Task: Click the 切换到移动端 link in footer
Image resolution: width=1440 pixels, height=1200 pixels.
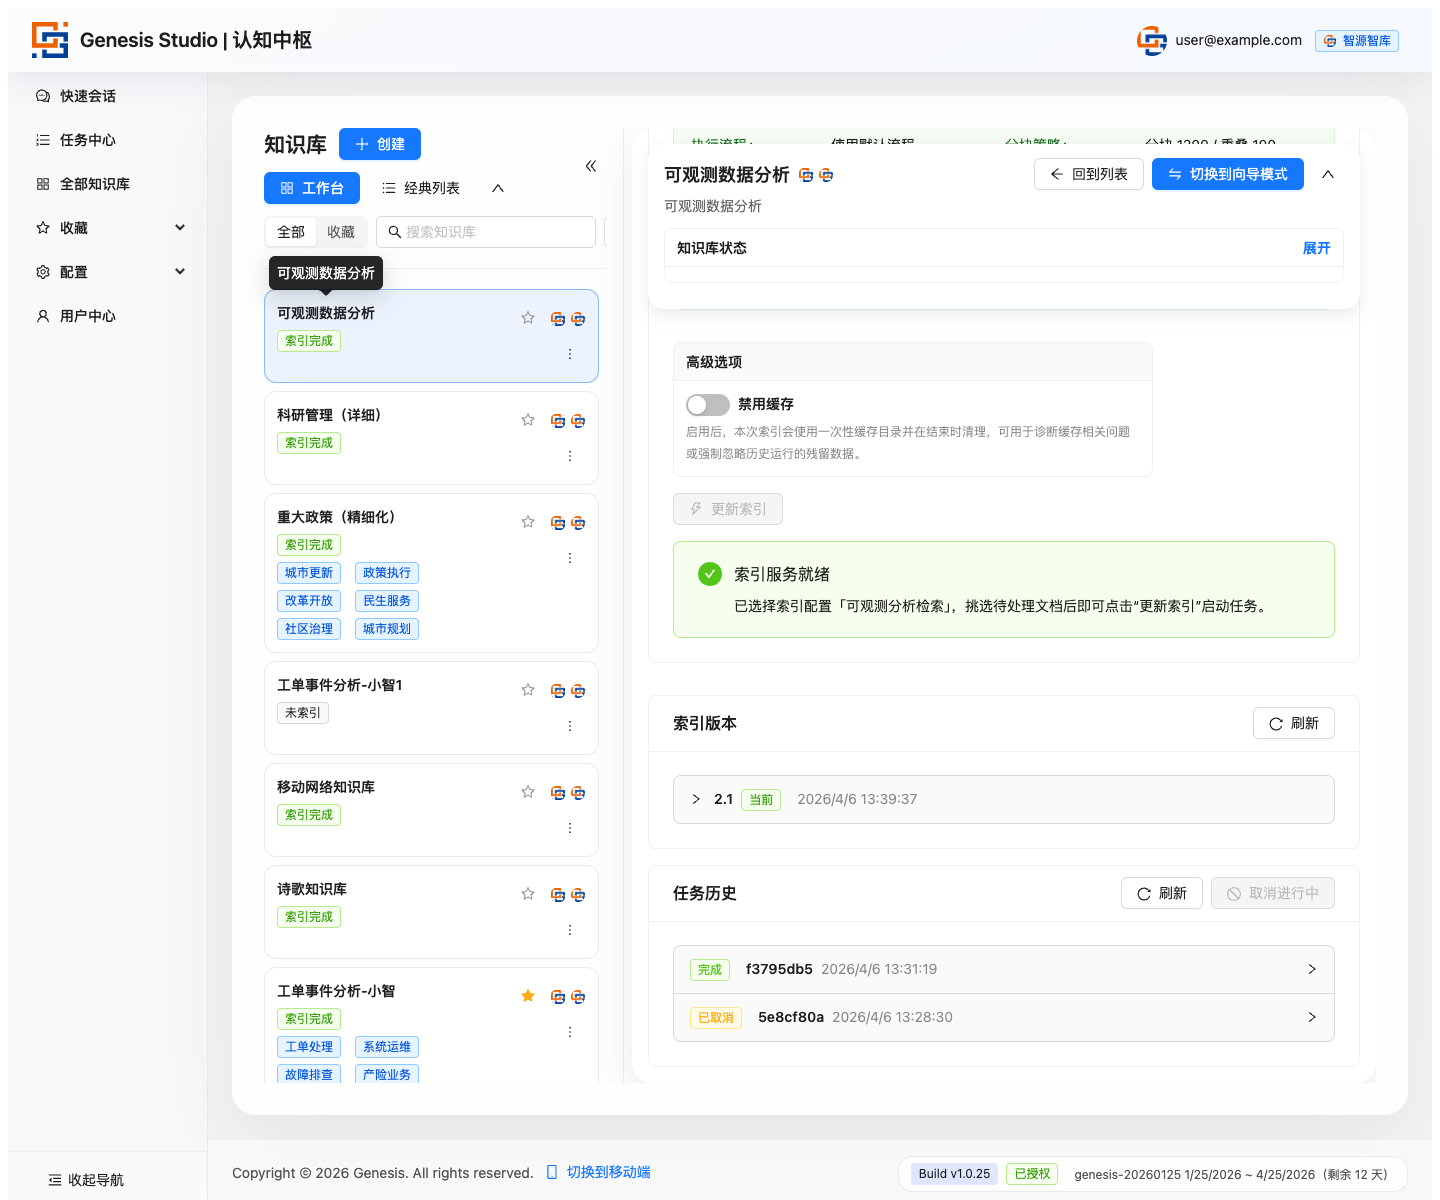Action: click(608, 1172)
